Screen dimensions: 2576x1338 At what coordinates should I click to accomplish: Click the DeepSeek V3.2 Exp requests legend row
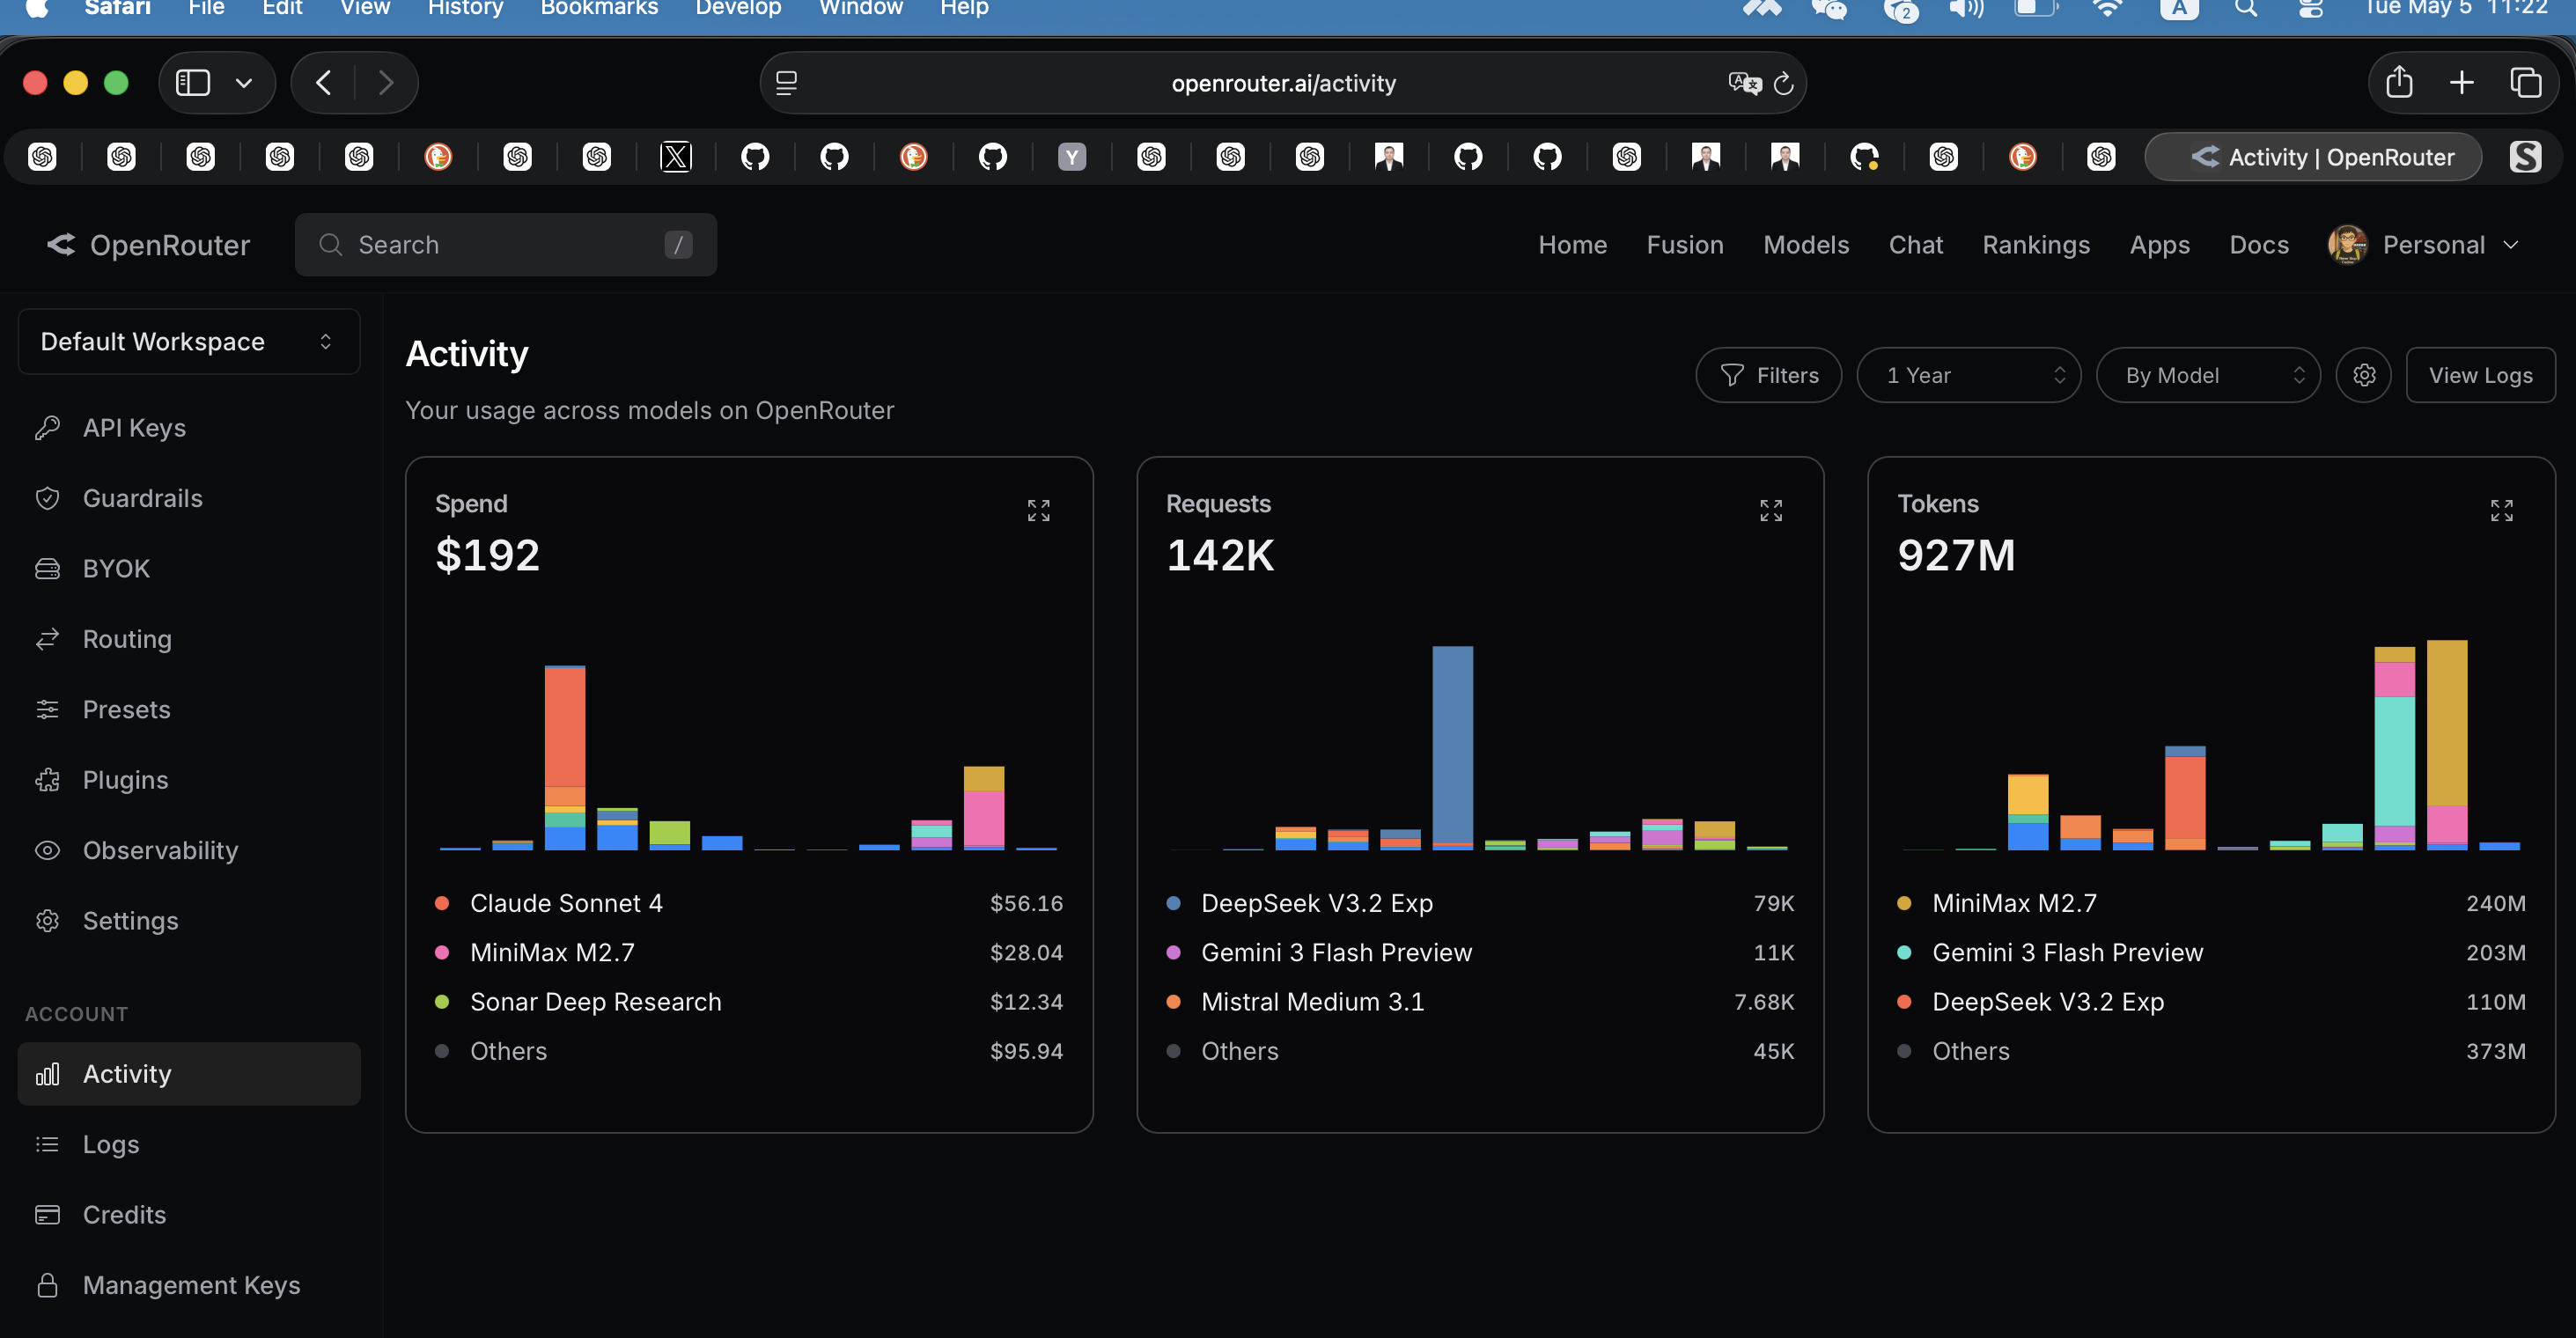coord(1480,904)
